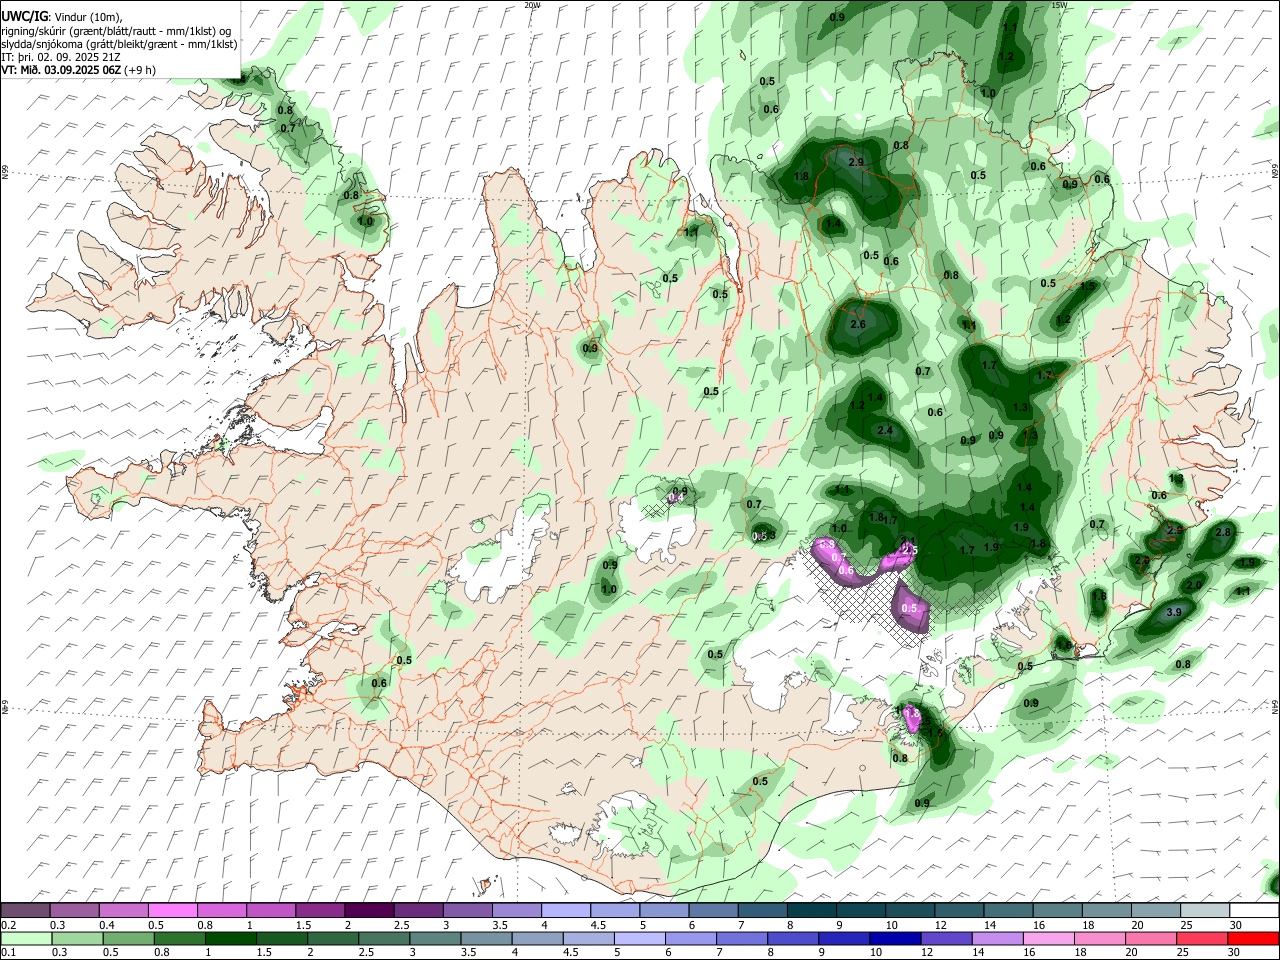Image resolution: width=1280 pixels, height=960 pixels.
Task: Select the dark mauve 0.2 swatch in the upper legend row
Action: tap(25, 910)
